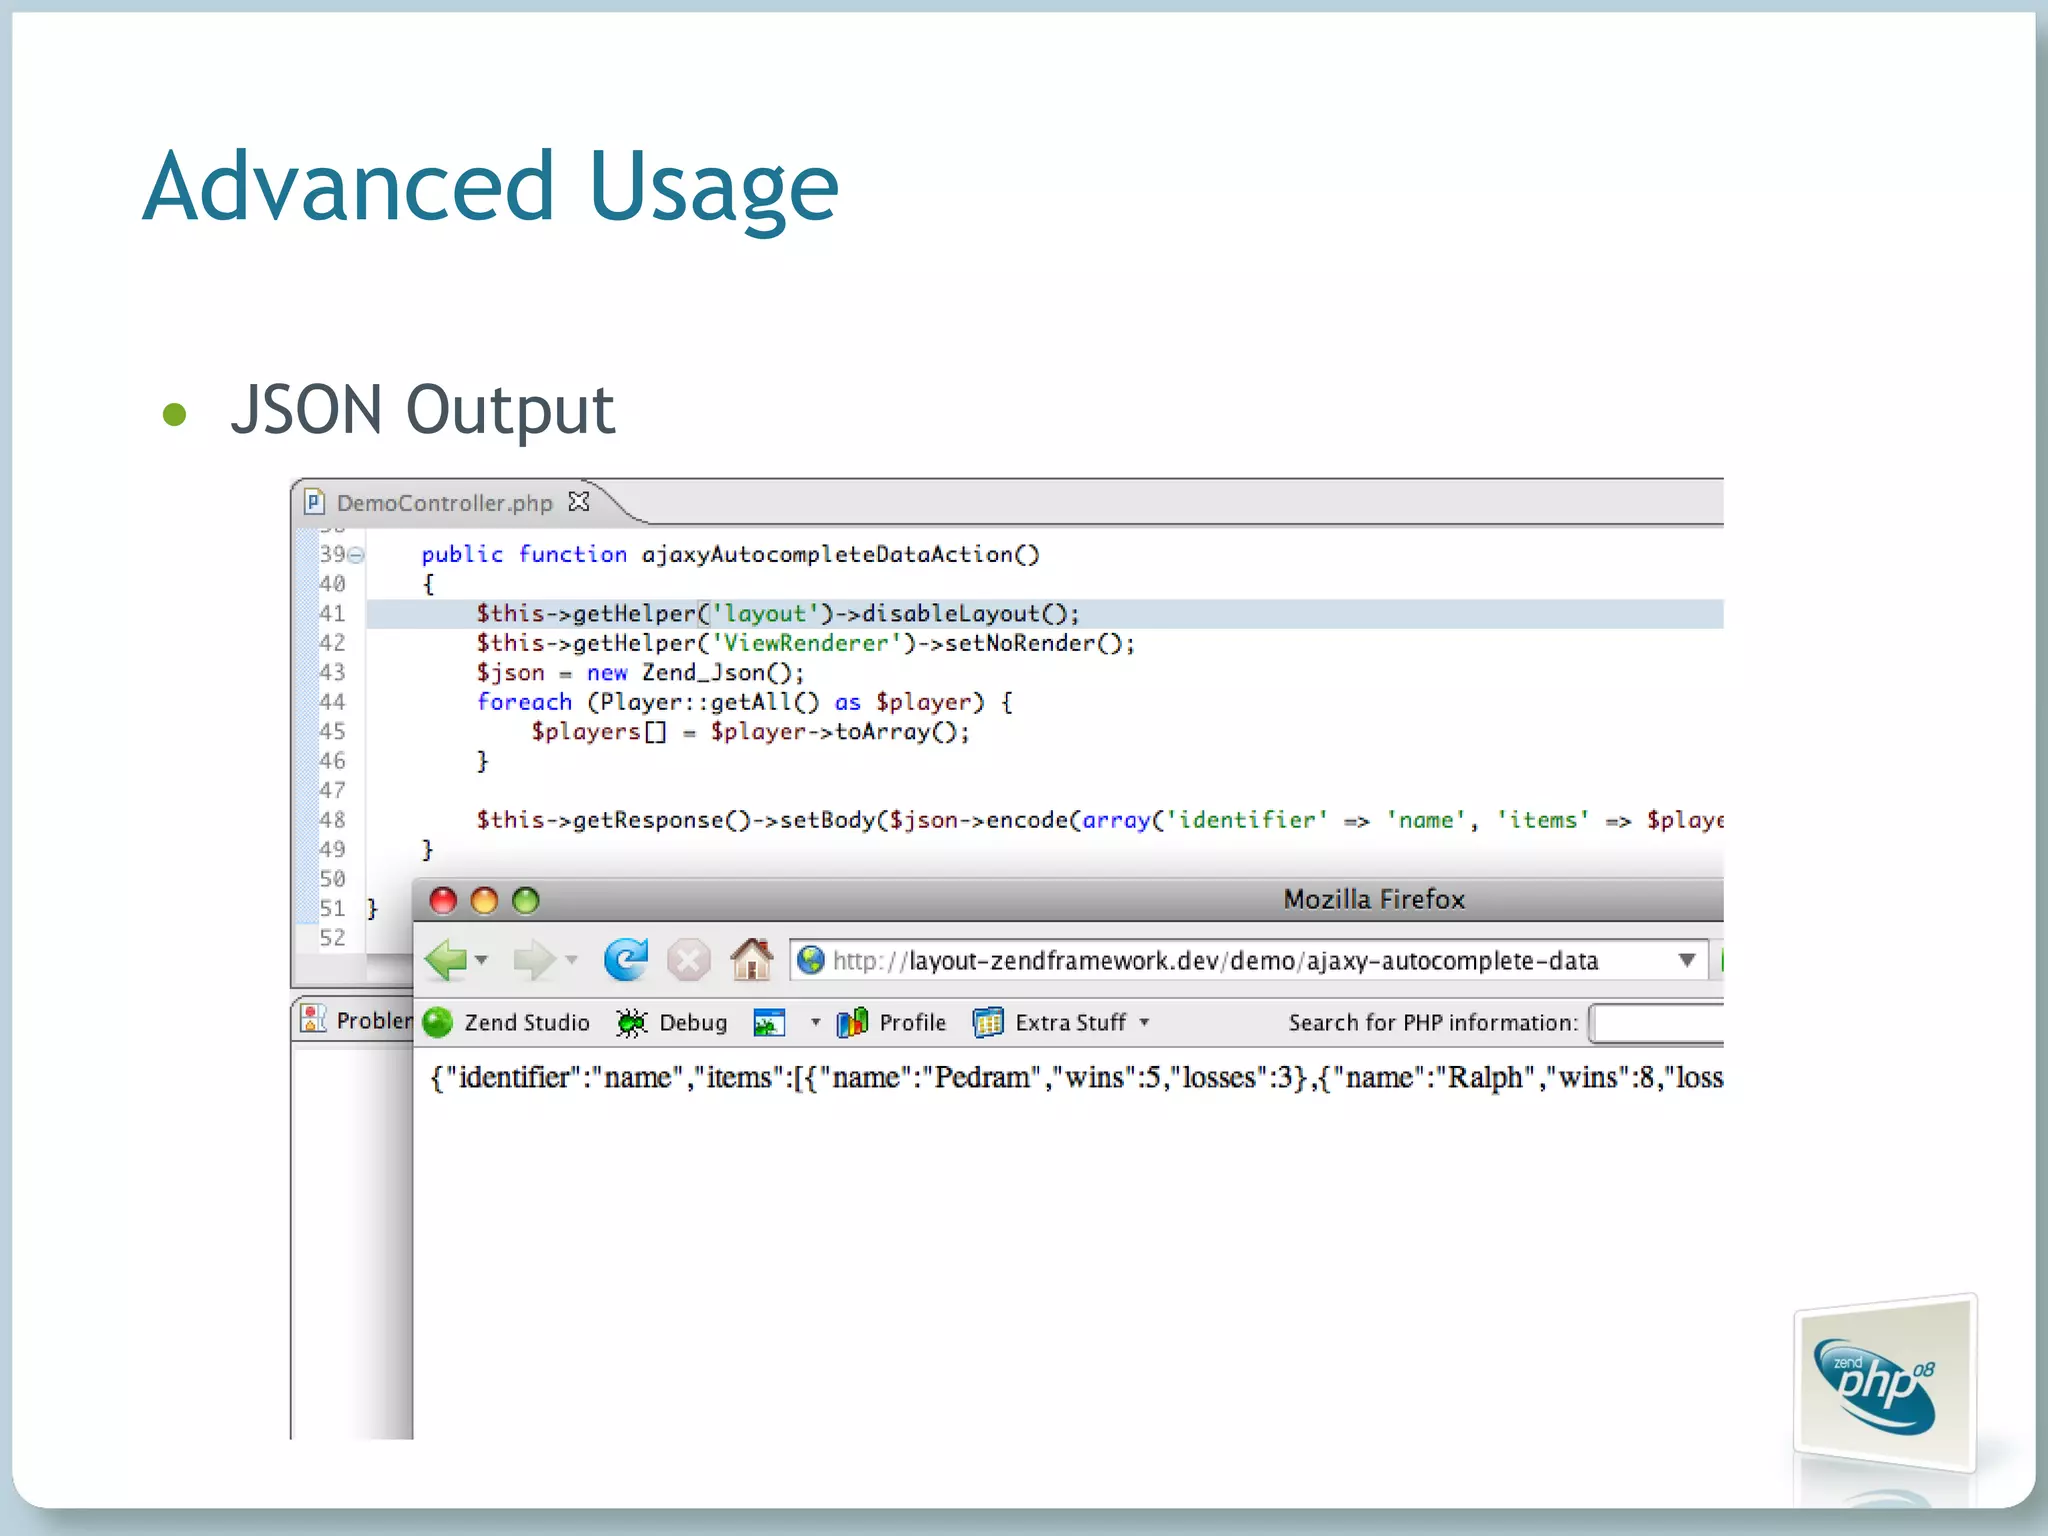2048x1536 pixels.
Task: Select the DemoController.php editor tab
Action: coord(445,502)
